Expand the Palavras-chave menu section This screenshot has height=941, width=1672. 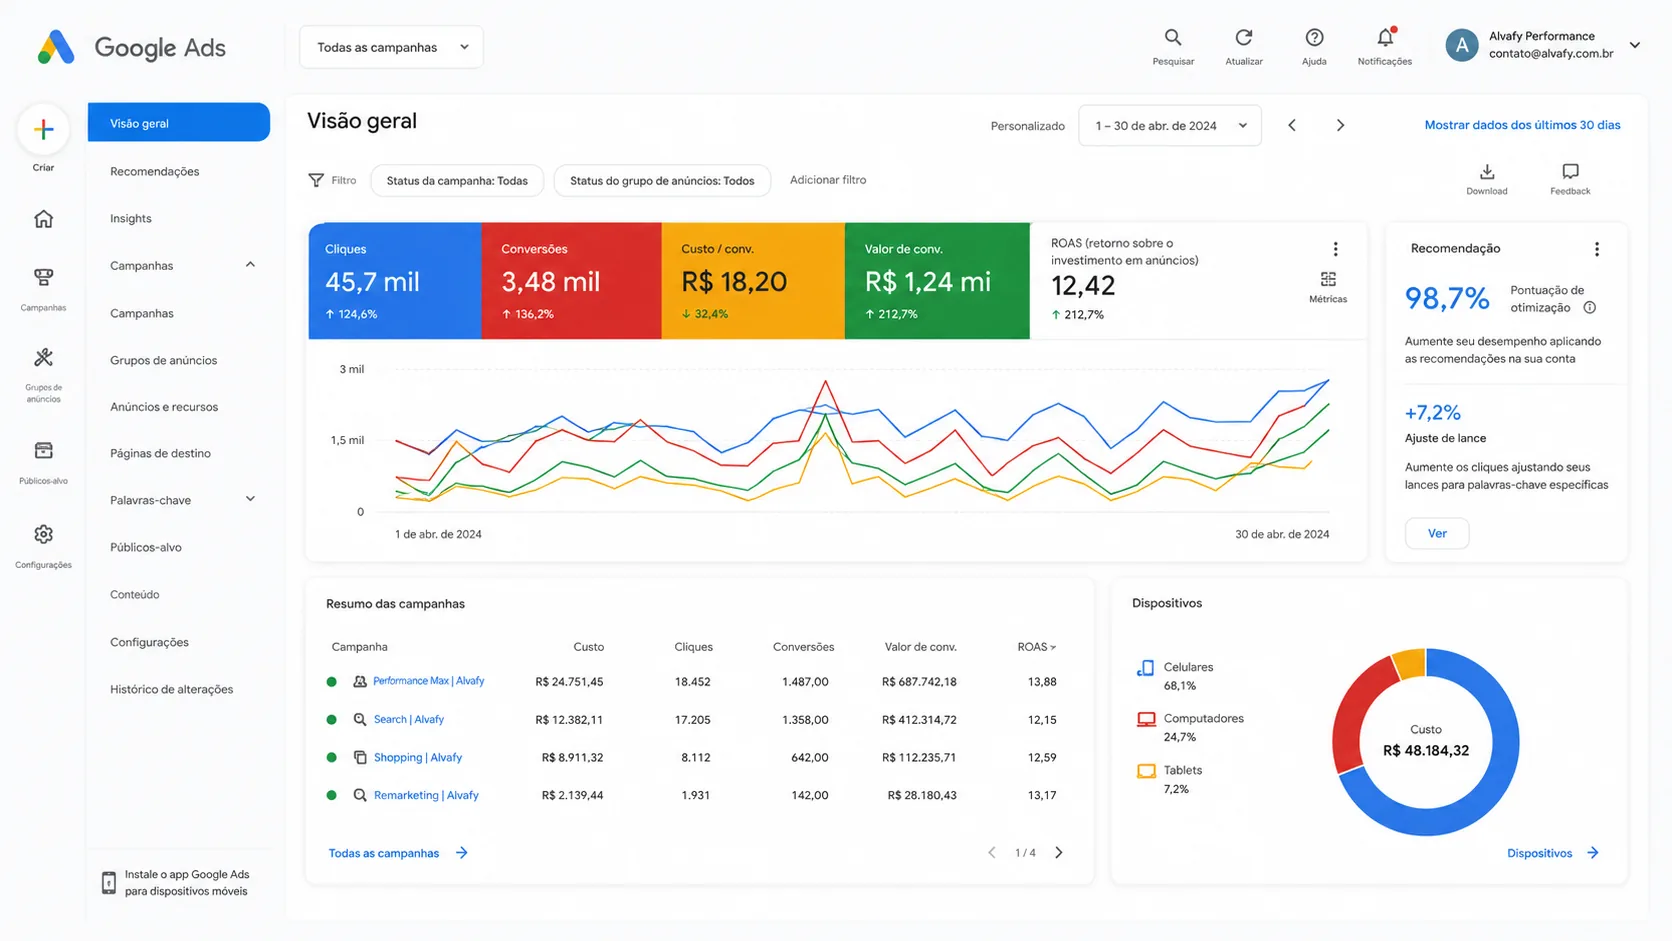(250, 499)
